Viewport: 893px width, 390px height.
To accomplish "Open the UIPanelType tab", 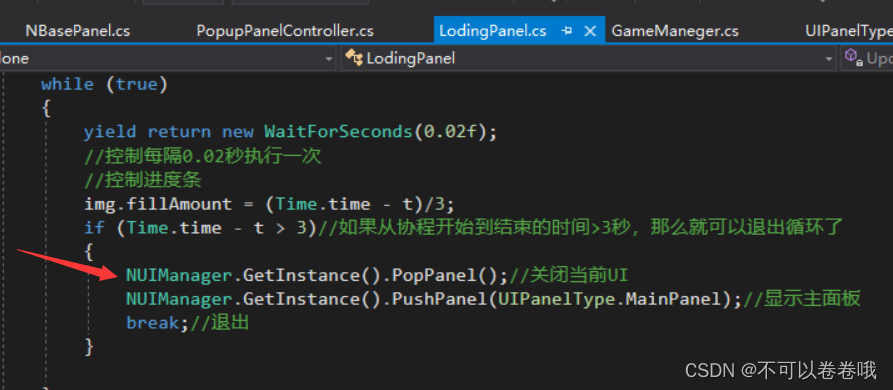I will click(849, 31).
